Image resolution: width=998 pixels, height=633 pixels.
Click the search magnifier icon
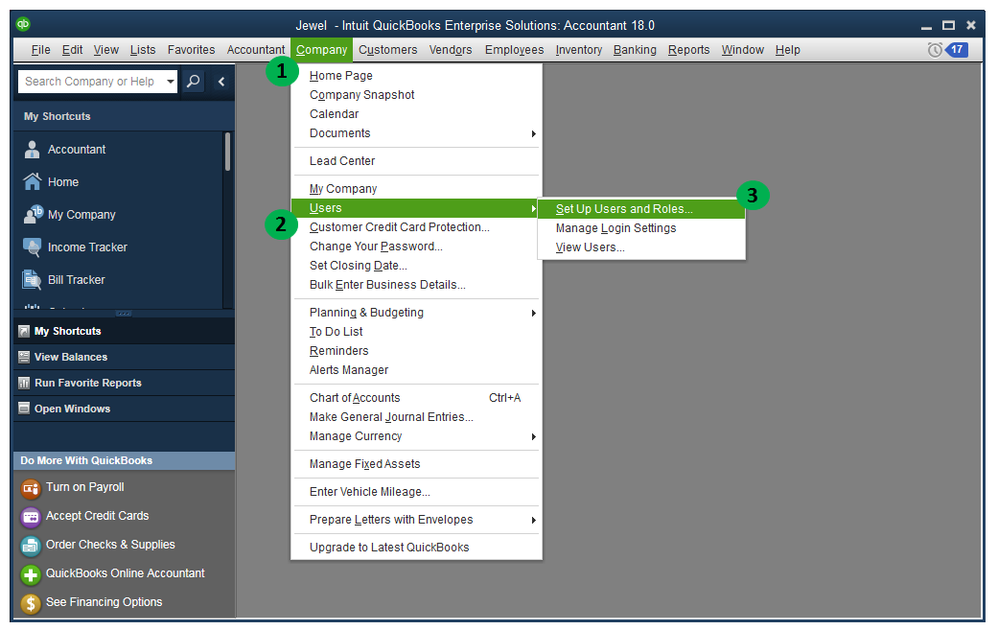(193, 81)
